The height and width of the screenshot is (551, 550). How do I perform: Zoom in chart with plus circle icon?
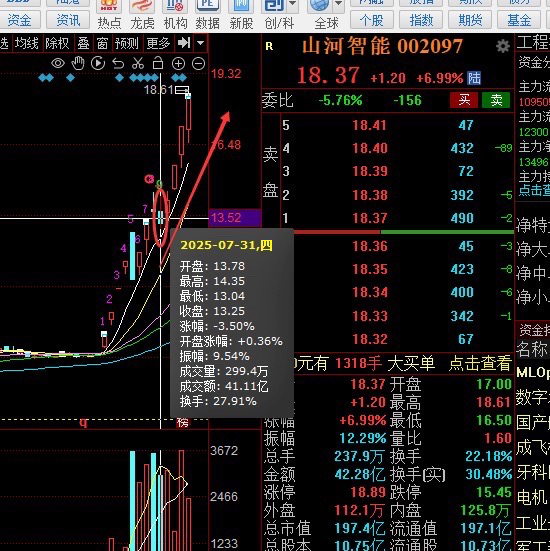178,64
